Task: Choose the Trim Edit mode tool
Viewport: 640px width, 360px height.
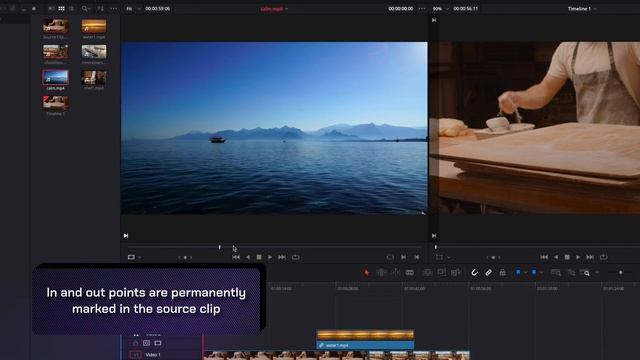Action: [x=381, y=272]
